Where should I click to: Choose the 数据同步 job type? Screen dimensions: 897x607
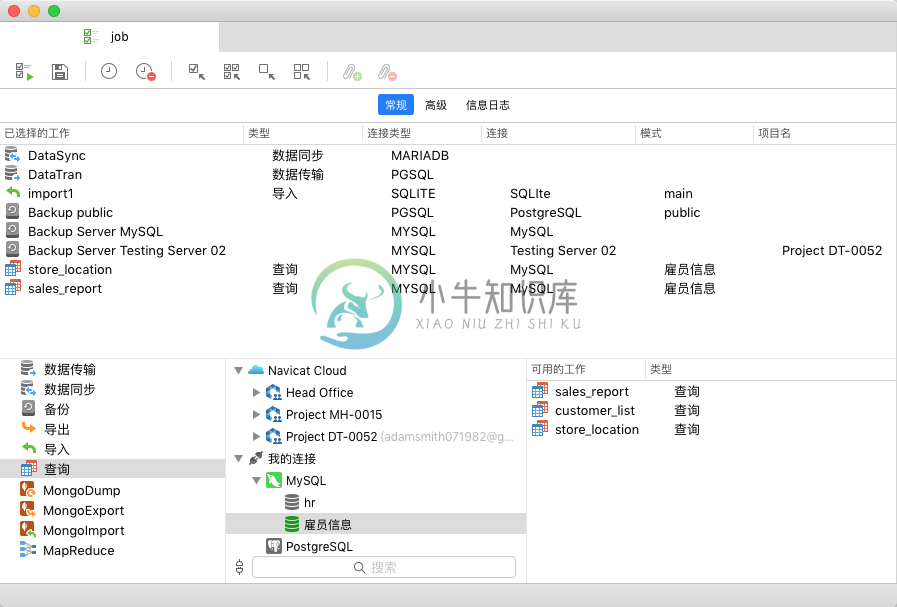[x=113, y=390]
